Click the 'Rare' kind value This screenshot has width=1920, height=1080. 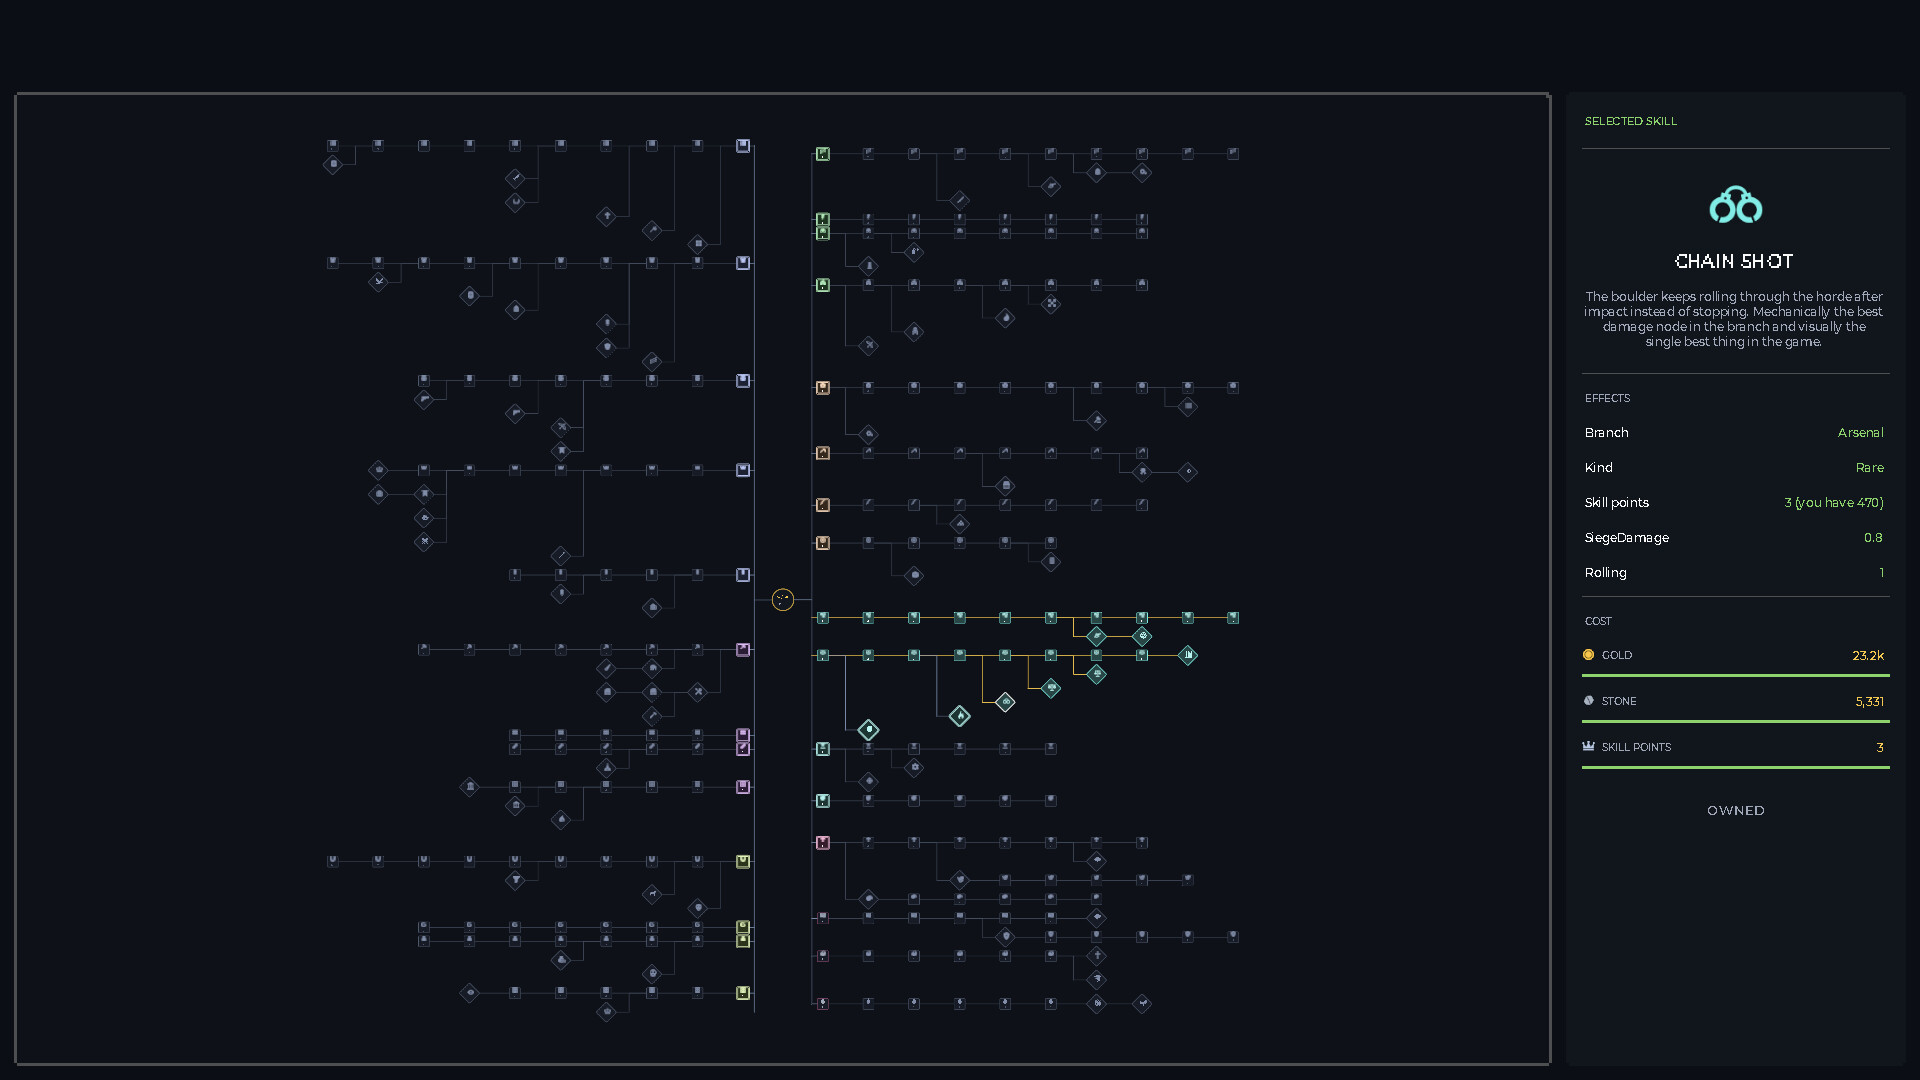[x=1870, y=468]
